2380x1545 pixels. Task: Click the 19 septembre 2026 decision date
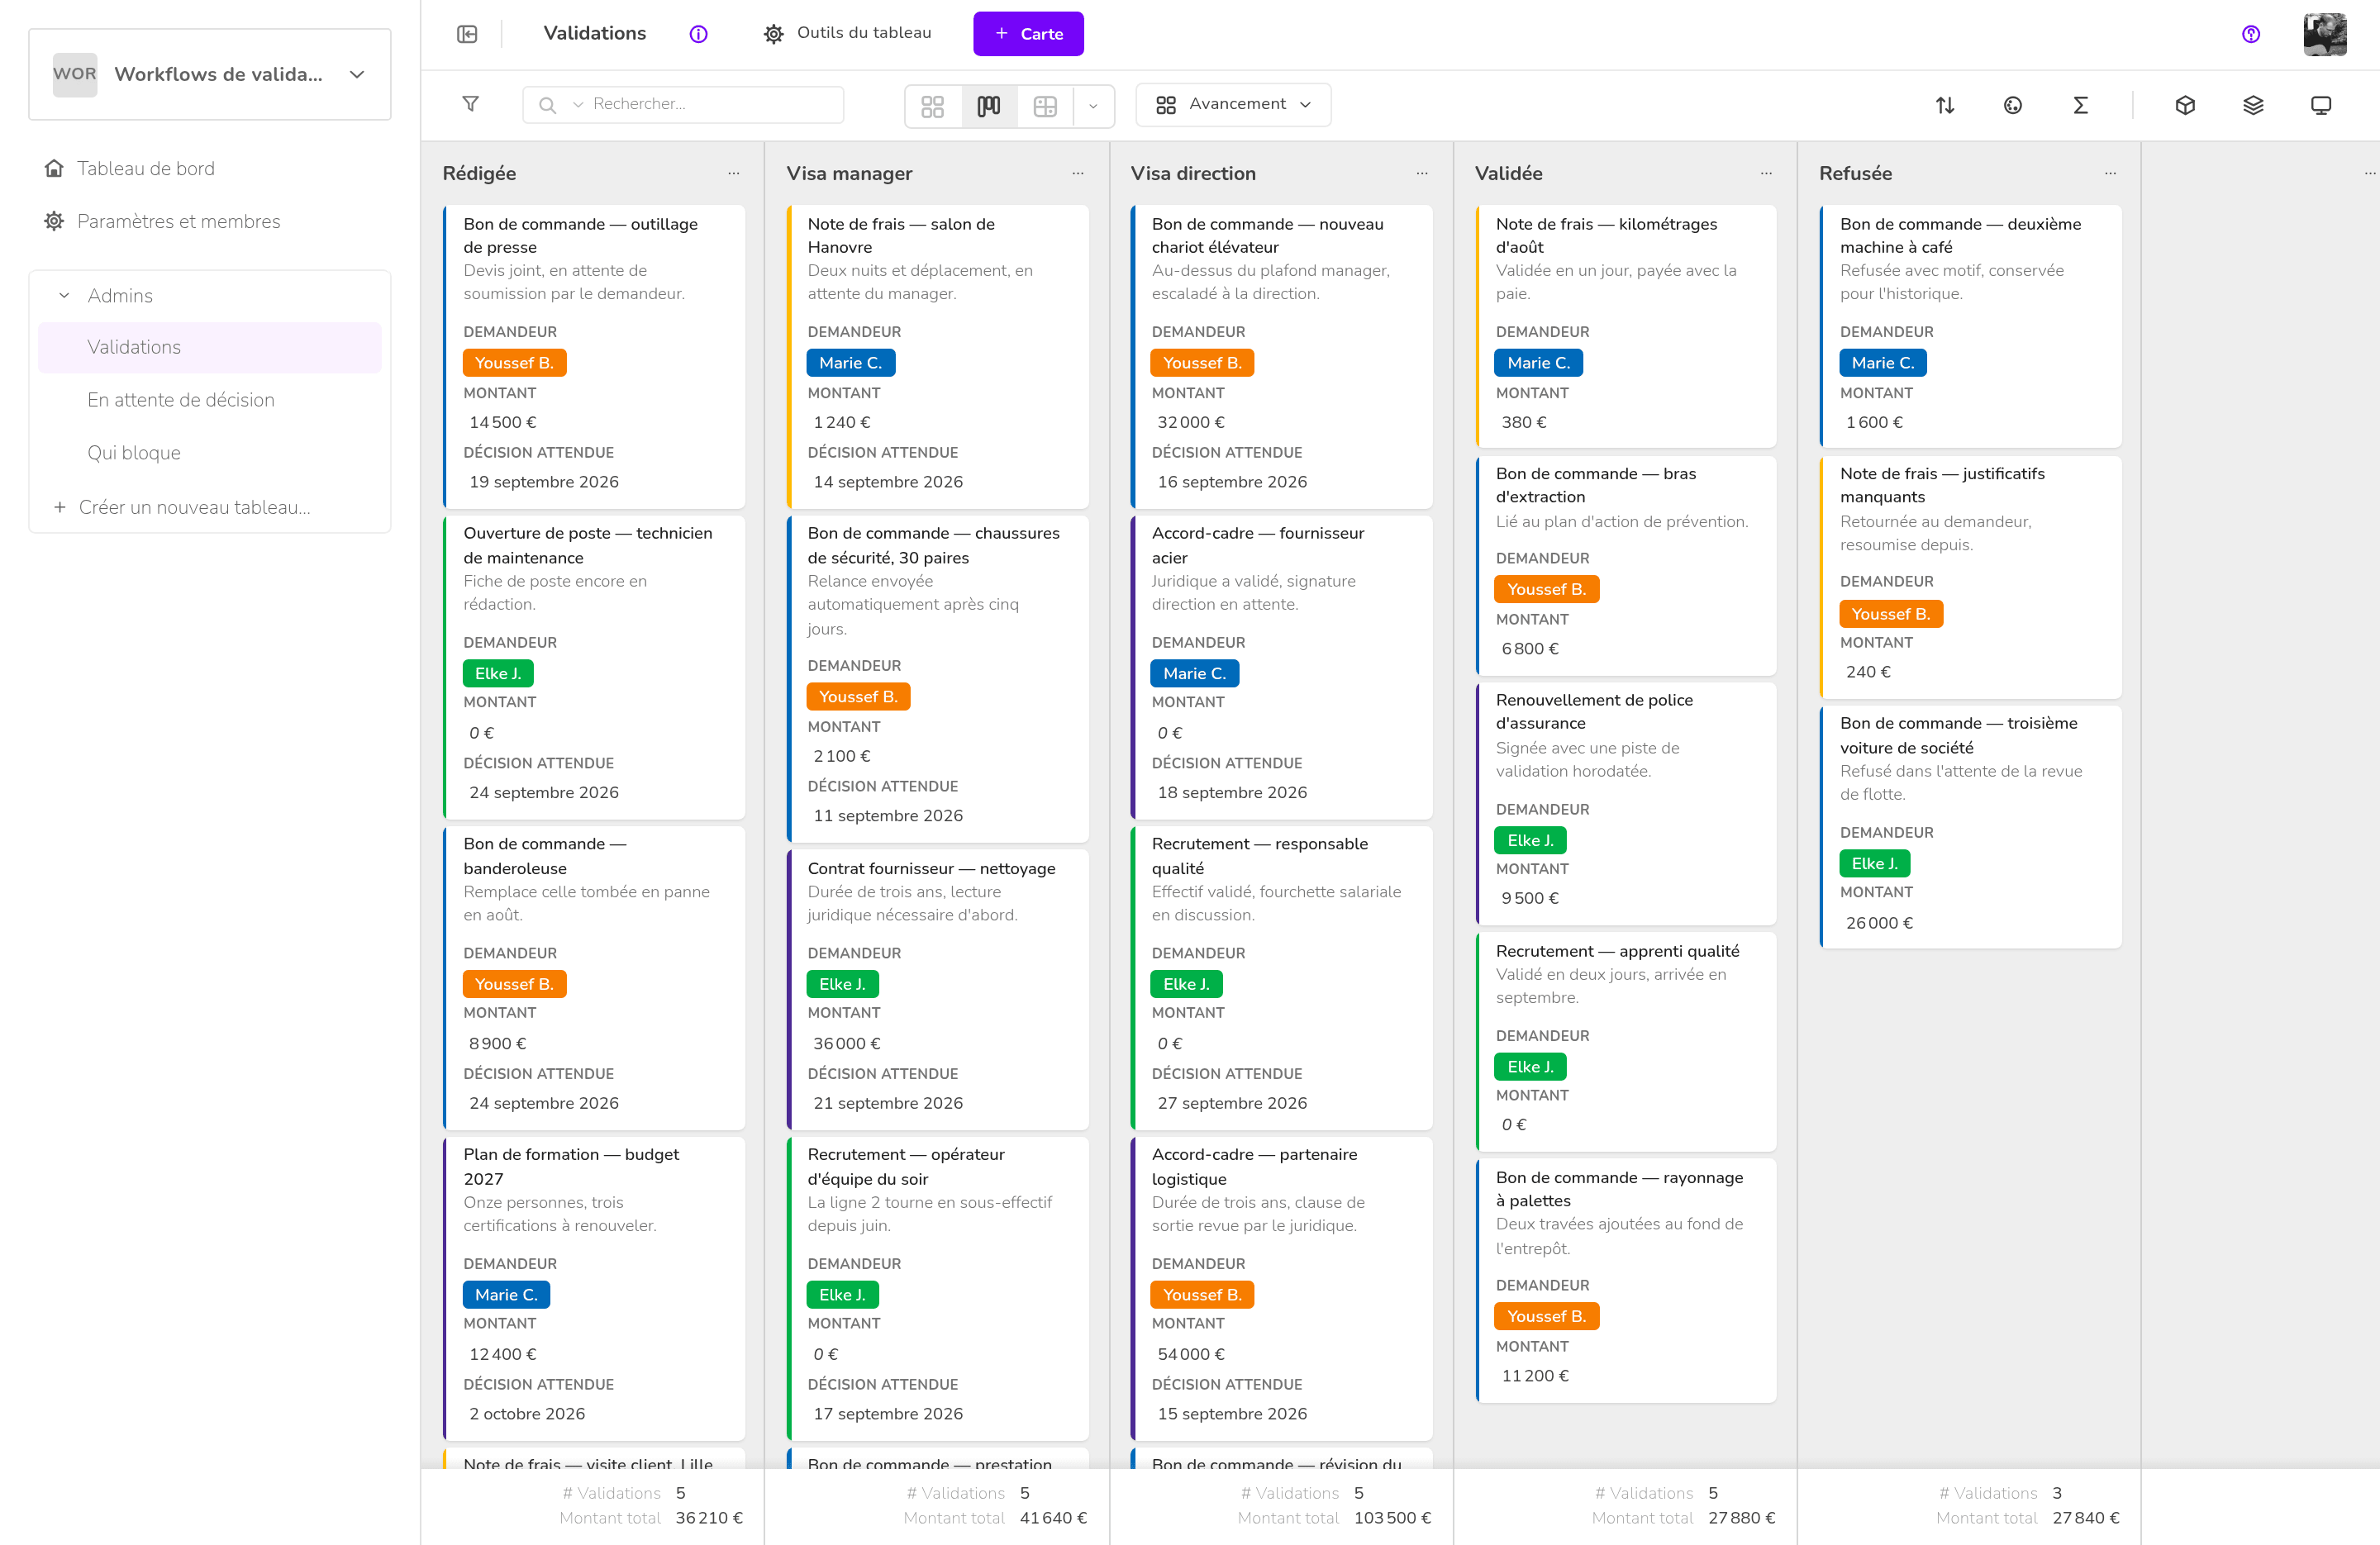pyautogui.click(x=544, y=482)
